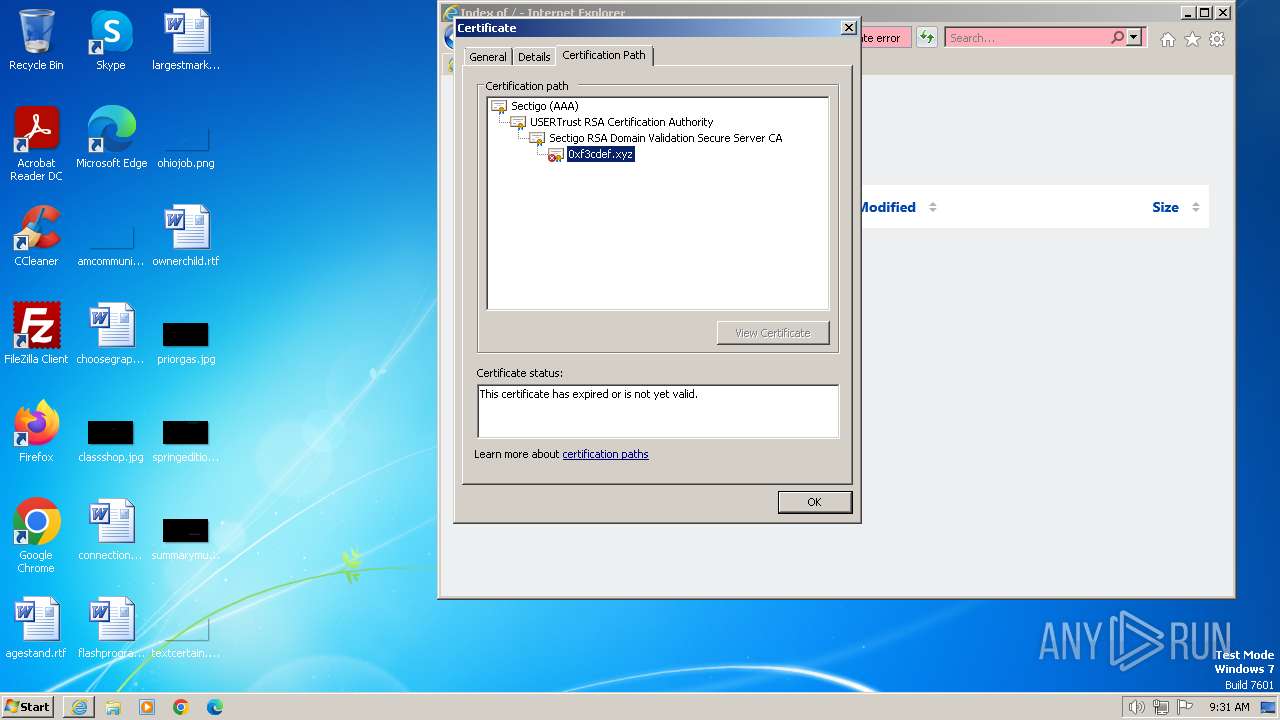
Task: Open the Windows Start menu
Action: (28, 706)
